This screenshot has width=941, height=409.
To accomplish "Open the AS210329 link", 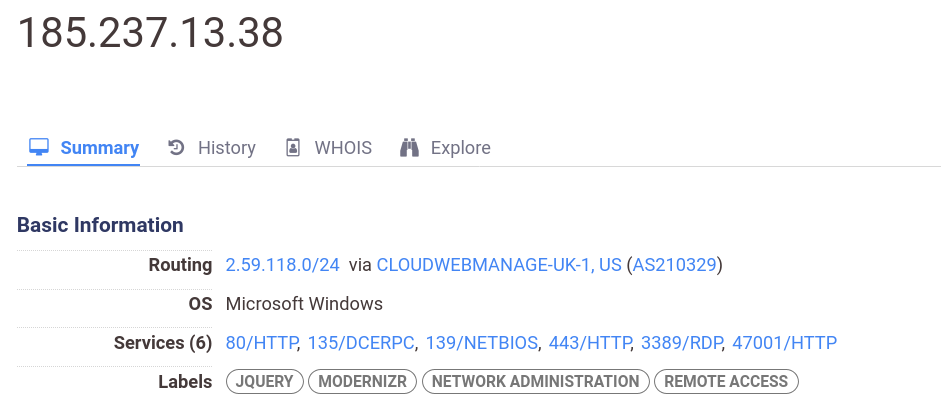I will coord(675,265).
